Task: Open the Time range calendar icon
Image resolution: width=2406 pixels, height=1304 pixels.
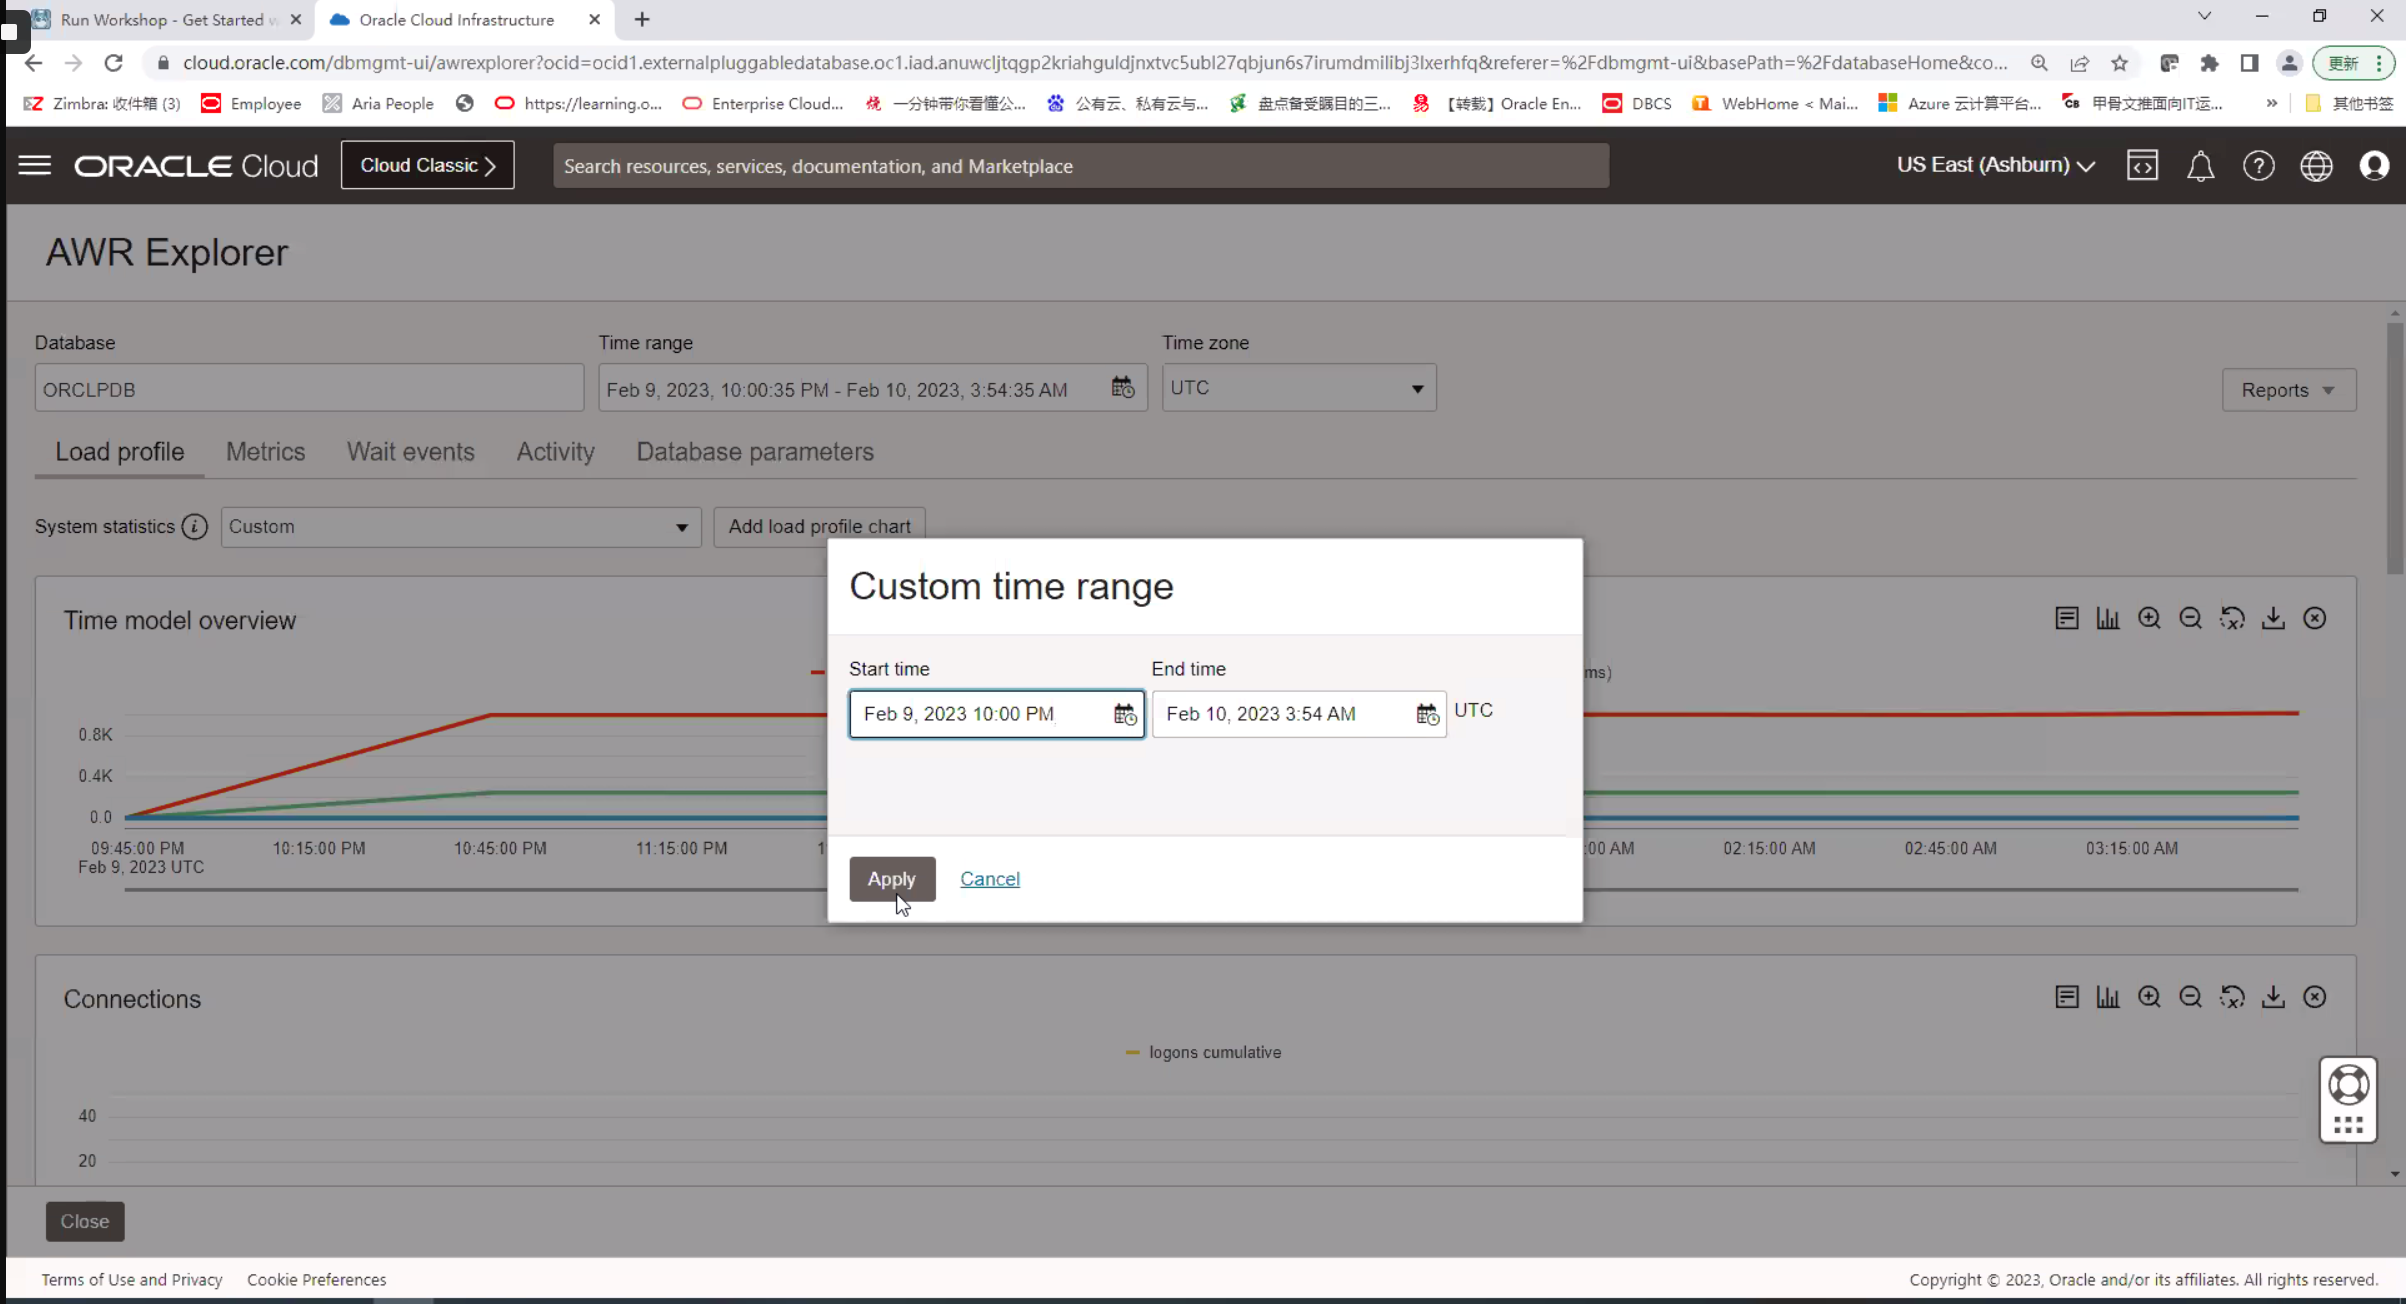Action: pyautogui.click(x=1122, y=388)
